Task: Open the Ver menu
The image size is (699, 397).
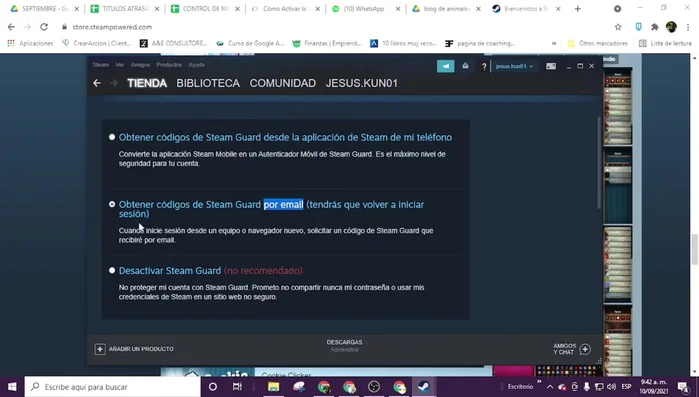Action: pos(119,65)
